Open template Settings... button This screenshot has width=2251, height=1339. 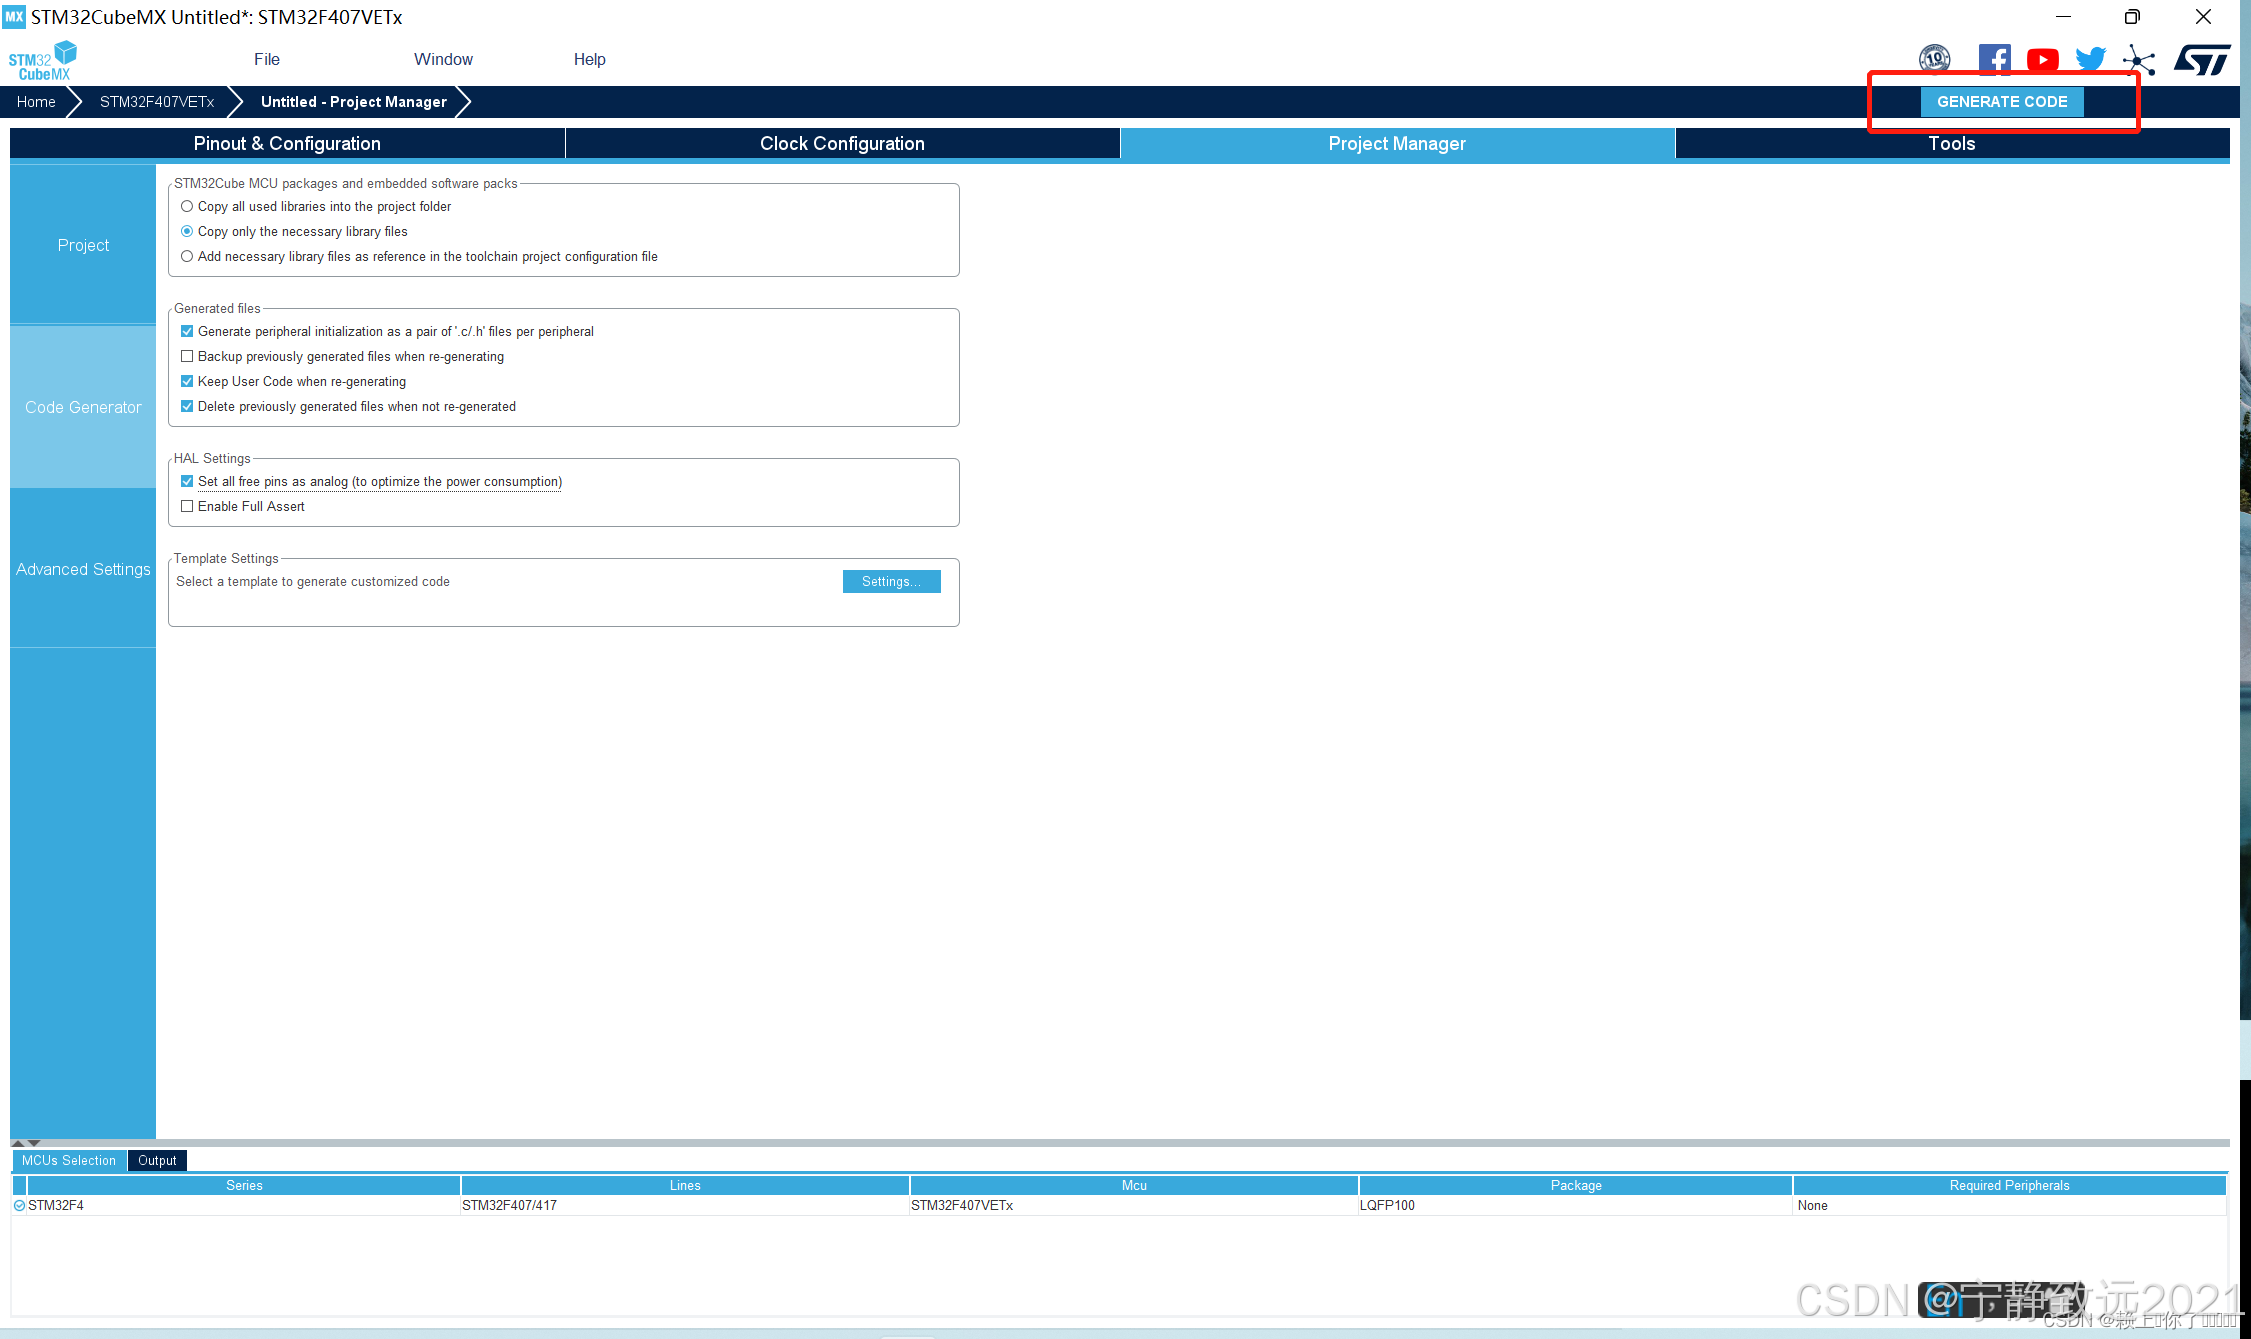[891, 582]
